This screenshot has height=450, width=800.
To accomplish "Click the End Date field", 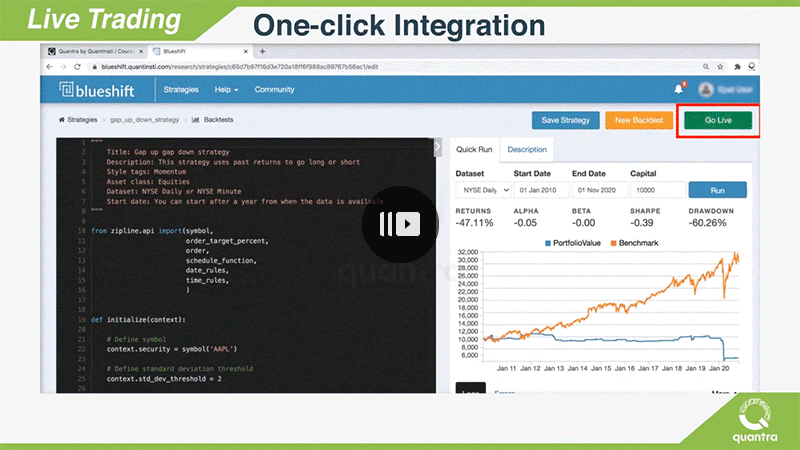I will (599, 190).
